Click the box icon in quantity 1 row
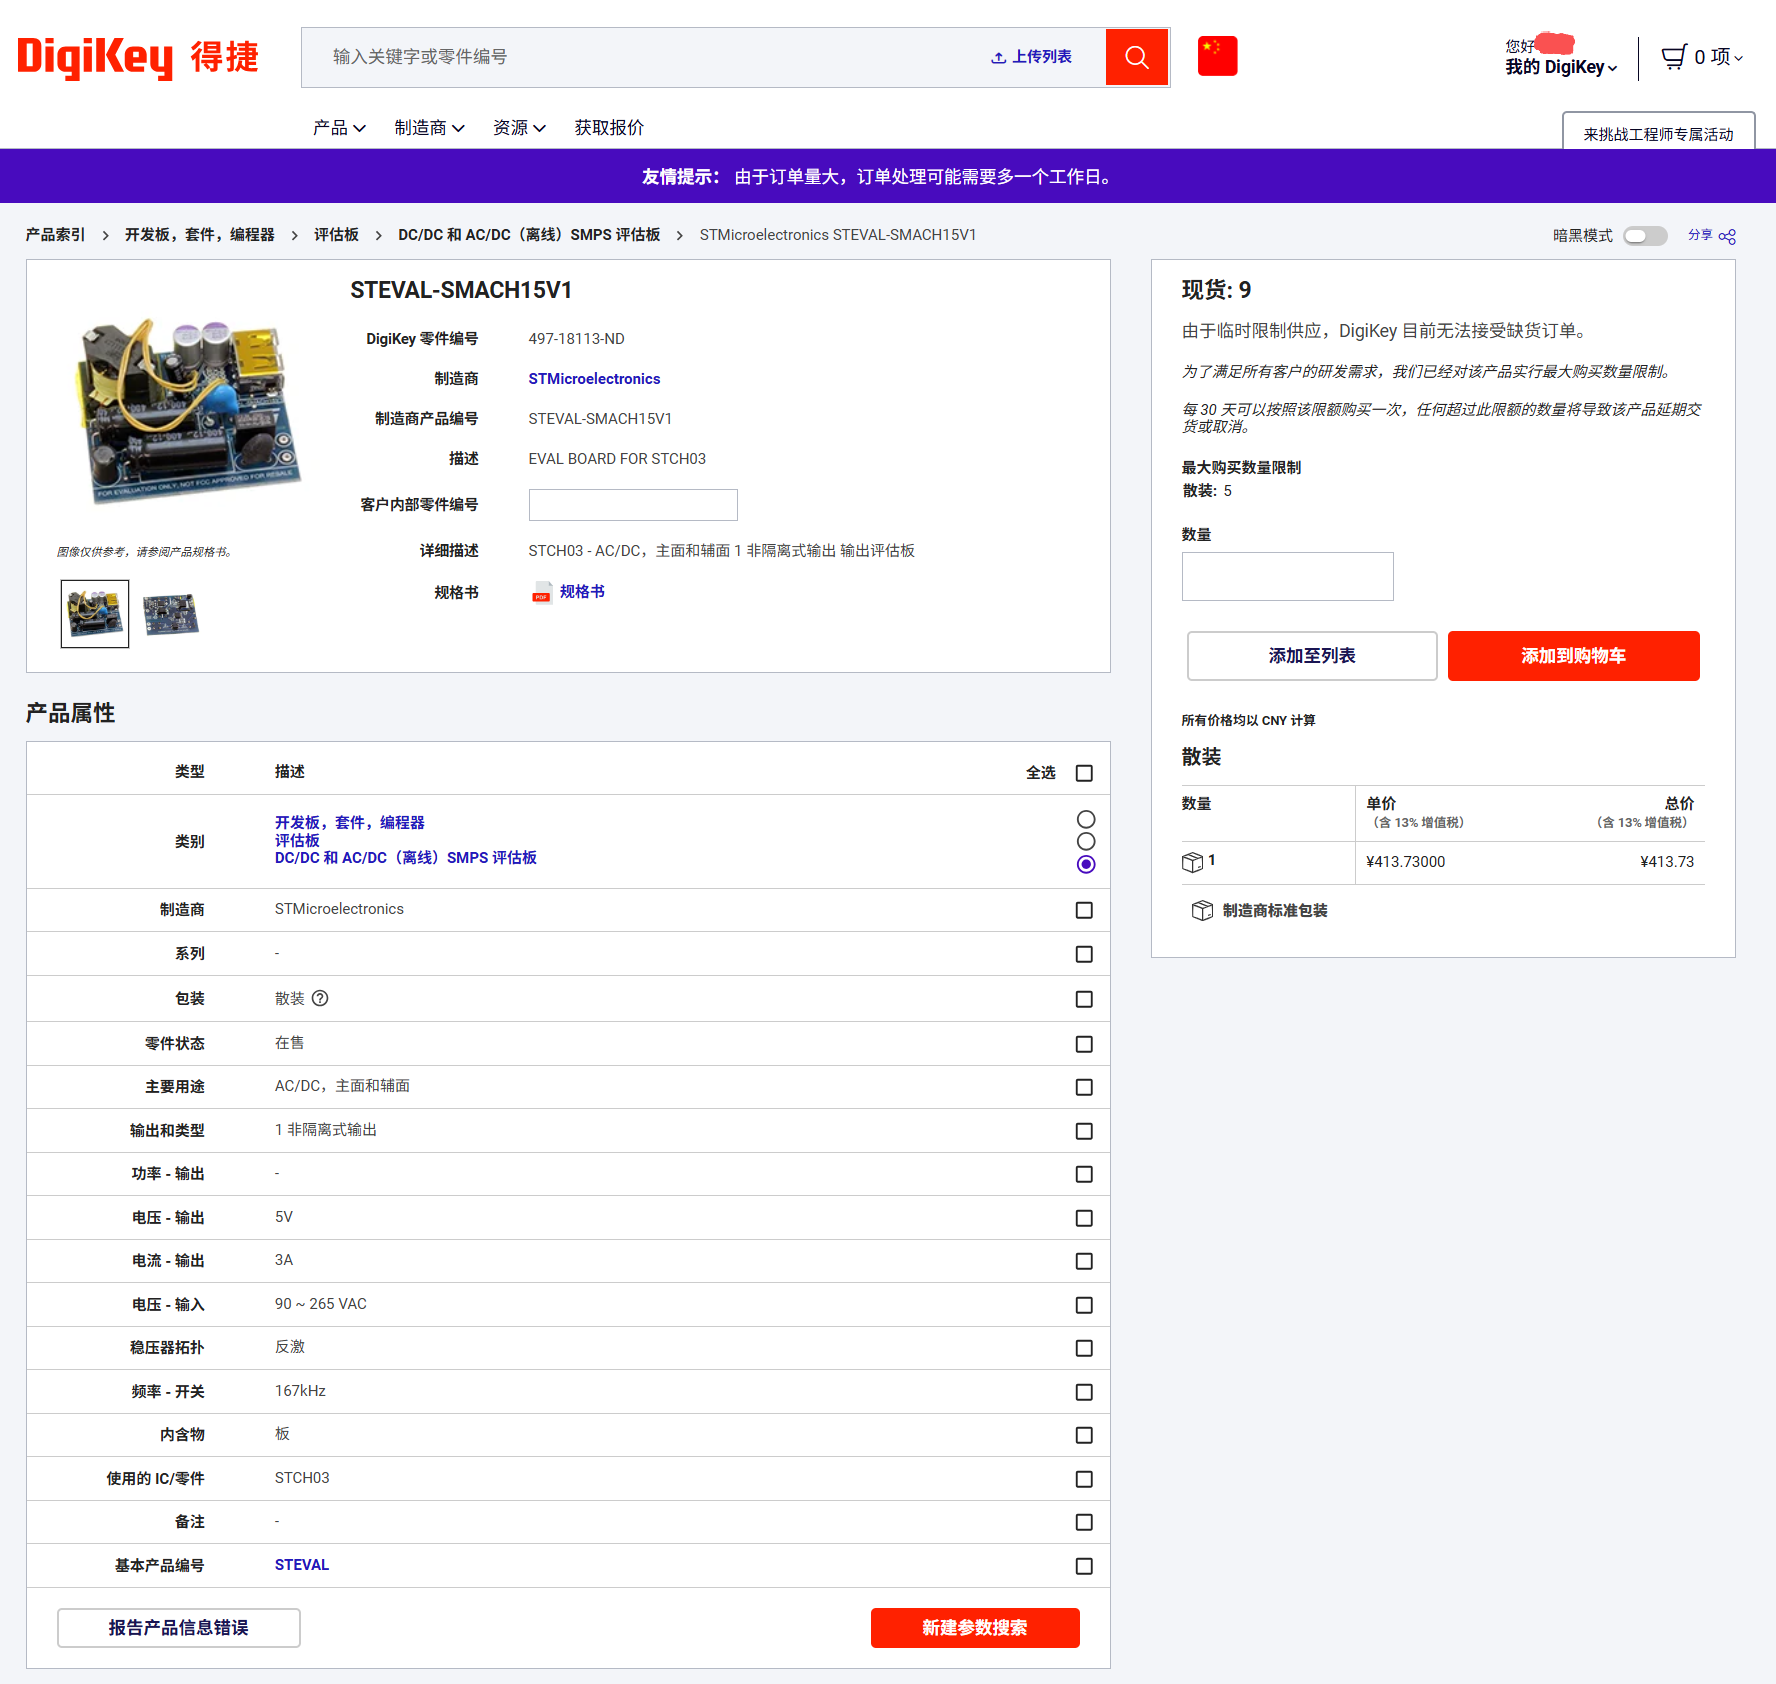This screenshot has width=1776, height=1684. [x=1192, y=862]
